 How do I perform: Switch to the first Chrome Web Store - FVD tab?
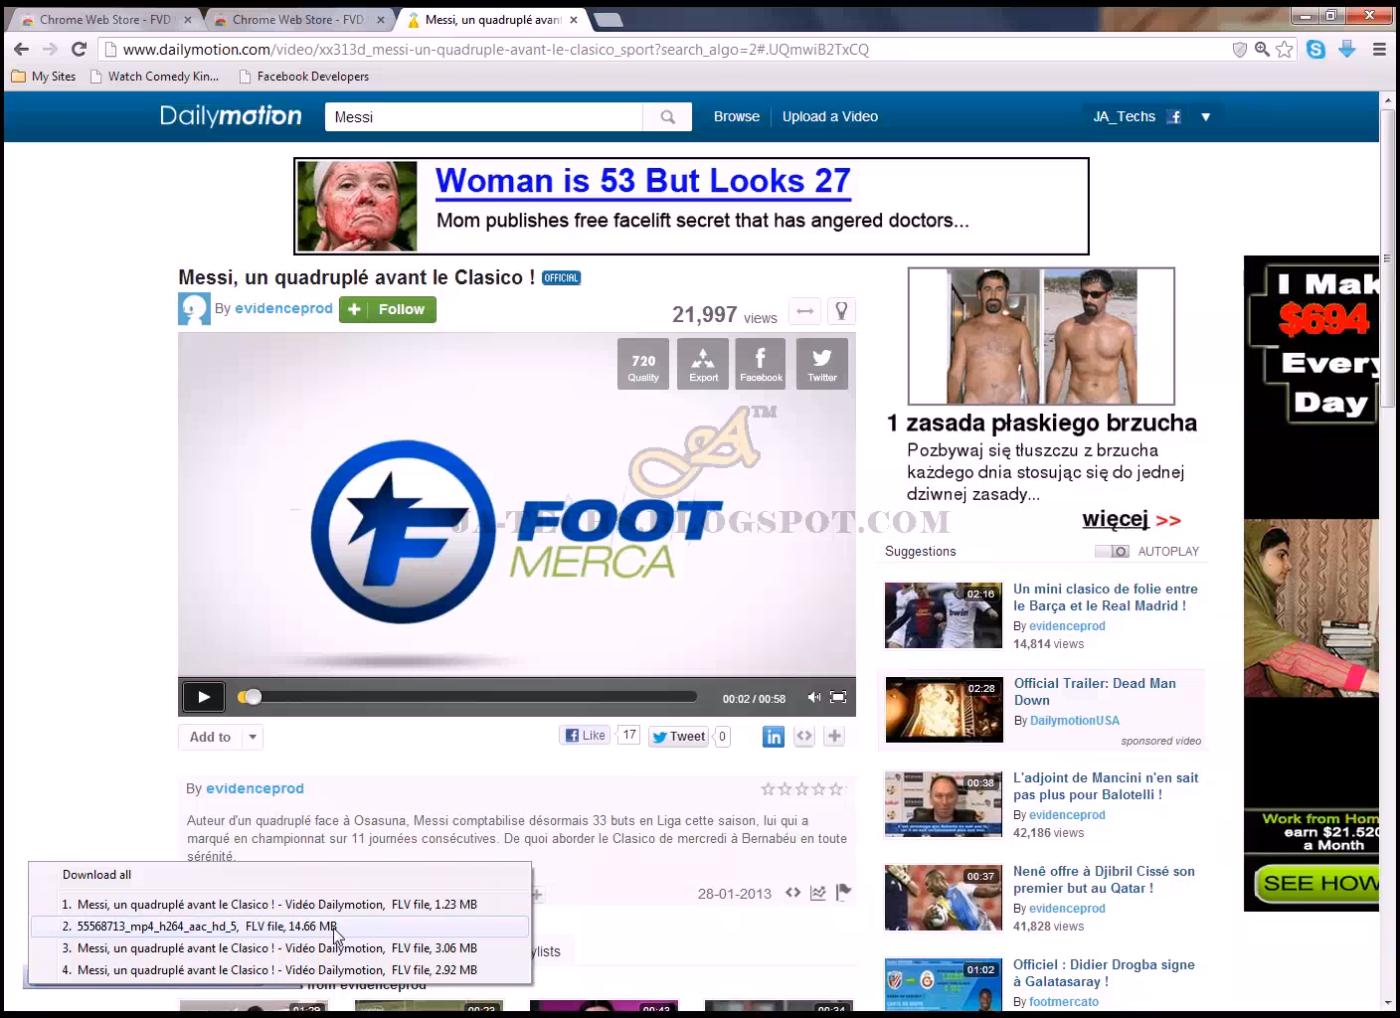click(x=105, y=19)
